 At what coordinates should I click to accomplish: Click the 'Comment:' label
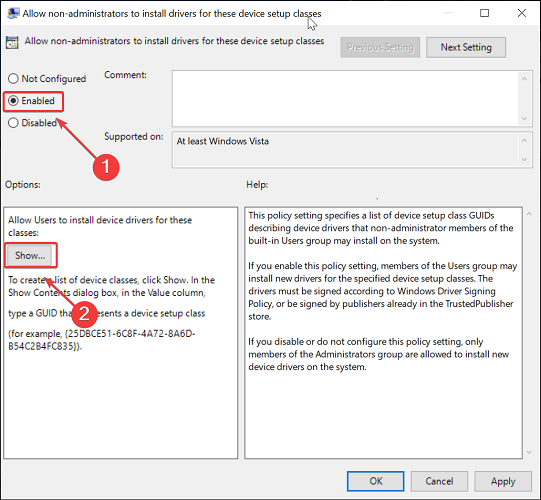tap(125, 75)
